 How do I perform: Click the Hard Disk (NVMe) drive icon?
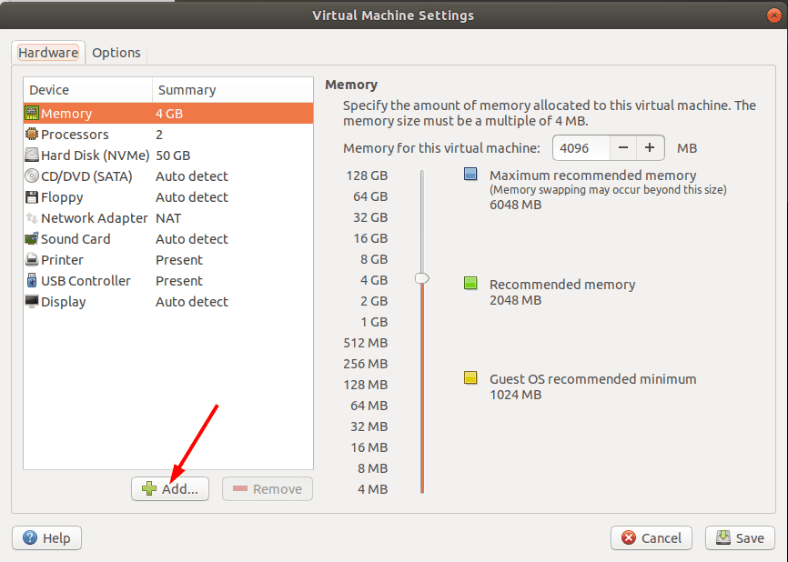pos(32,155)
